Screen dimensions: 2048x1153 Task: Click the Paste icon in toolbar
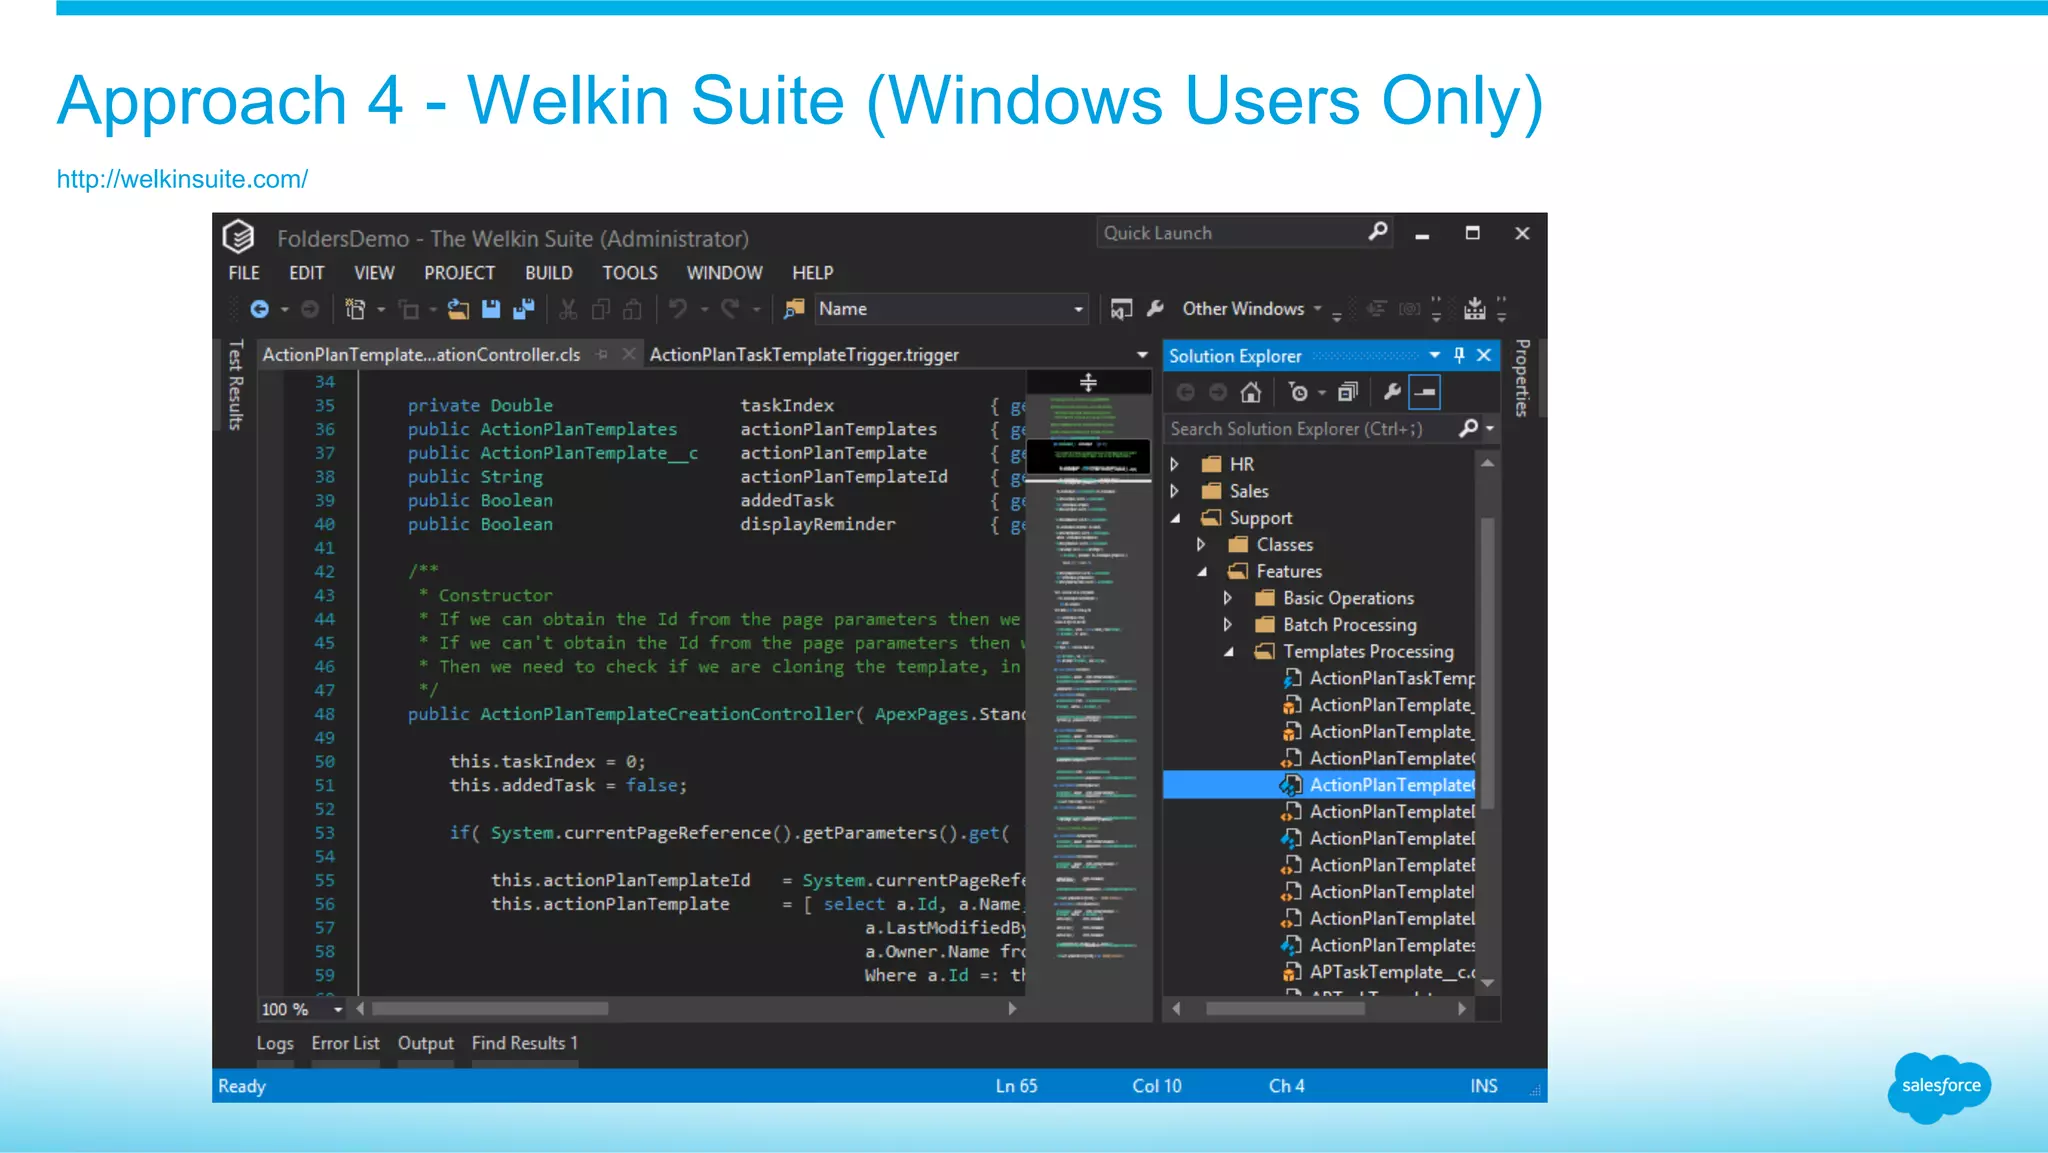[632, 309]
